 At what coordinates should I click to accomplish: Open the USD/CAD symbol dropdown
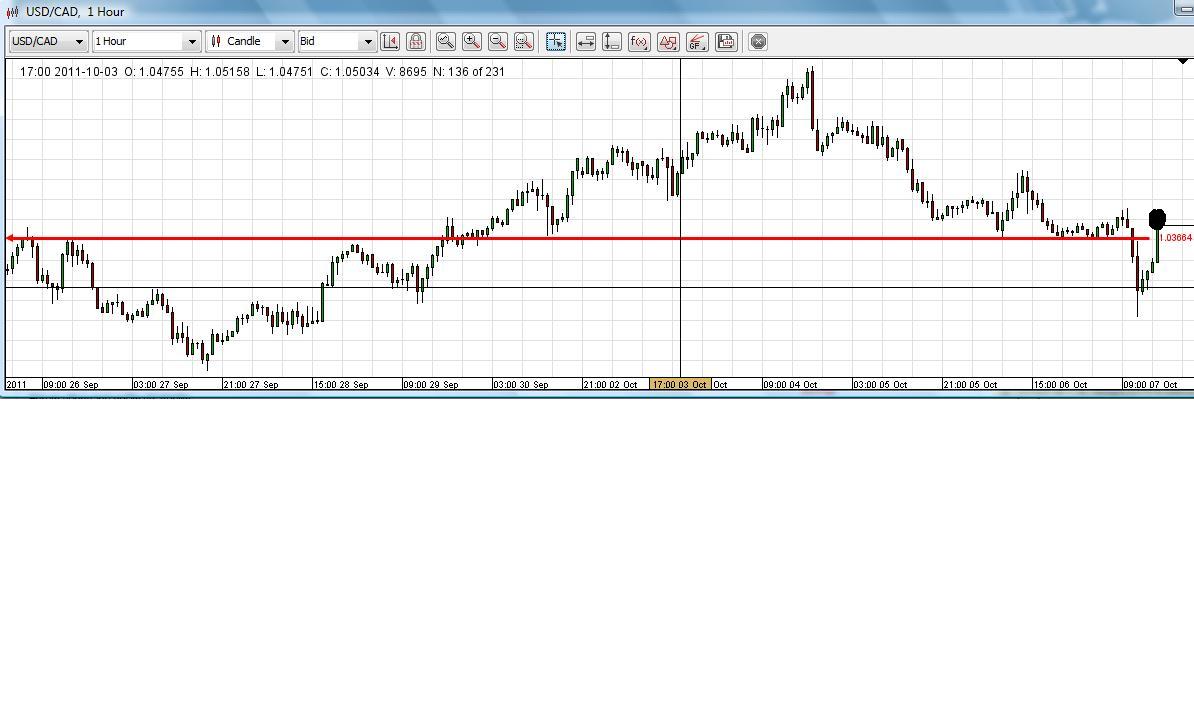[48, 41]
